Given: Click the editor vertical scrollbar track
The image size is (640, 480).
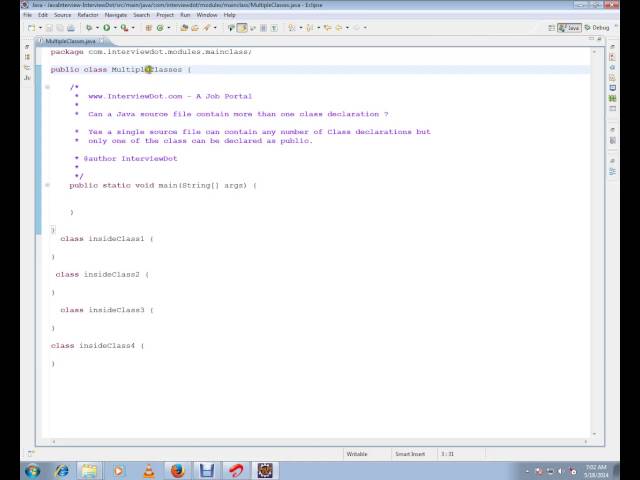Looking at the screenshot, I should [594, 243].
